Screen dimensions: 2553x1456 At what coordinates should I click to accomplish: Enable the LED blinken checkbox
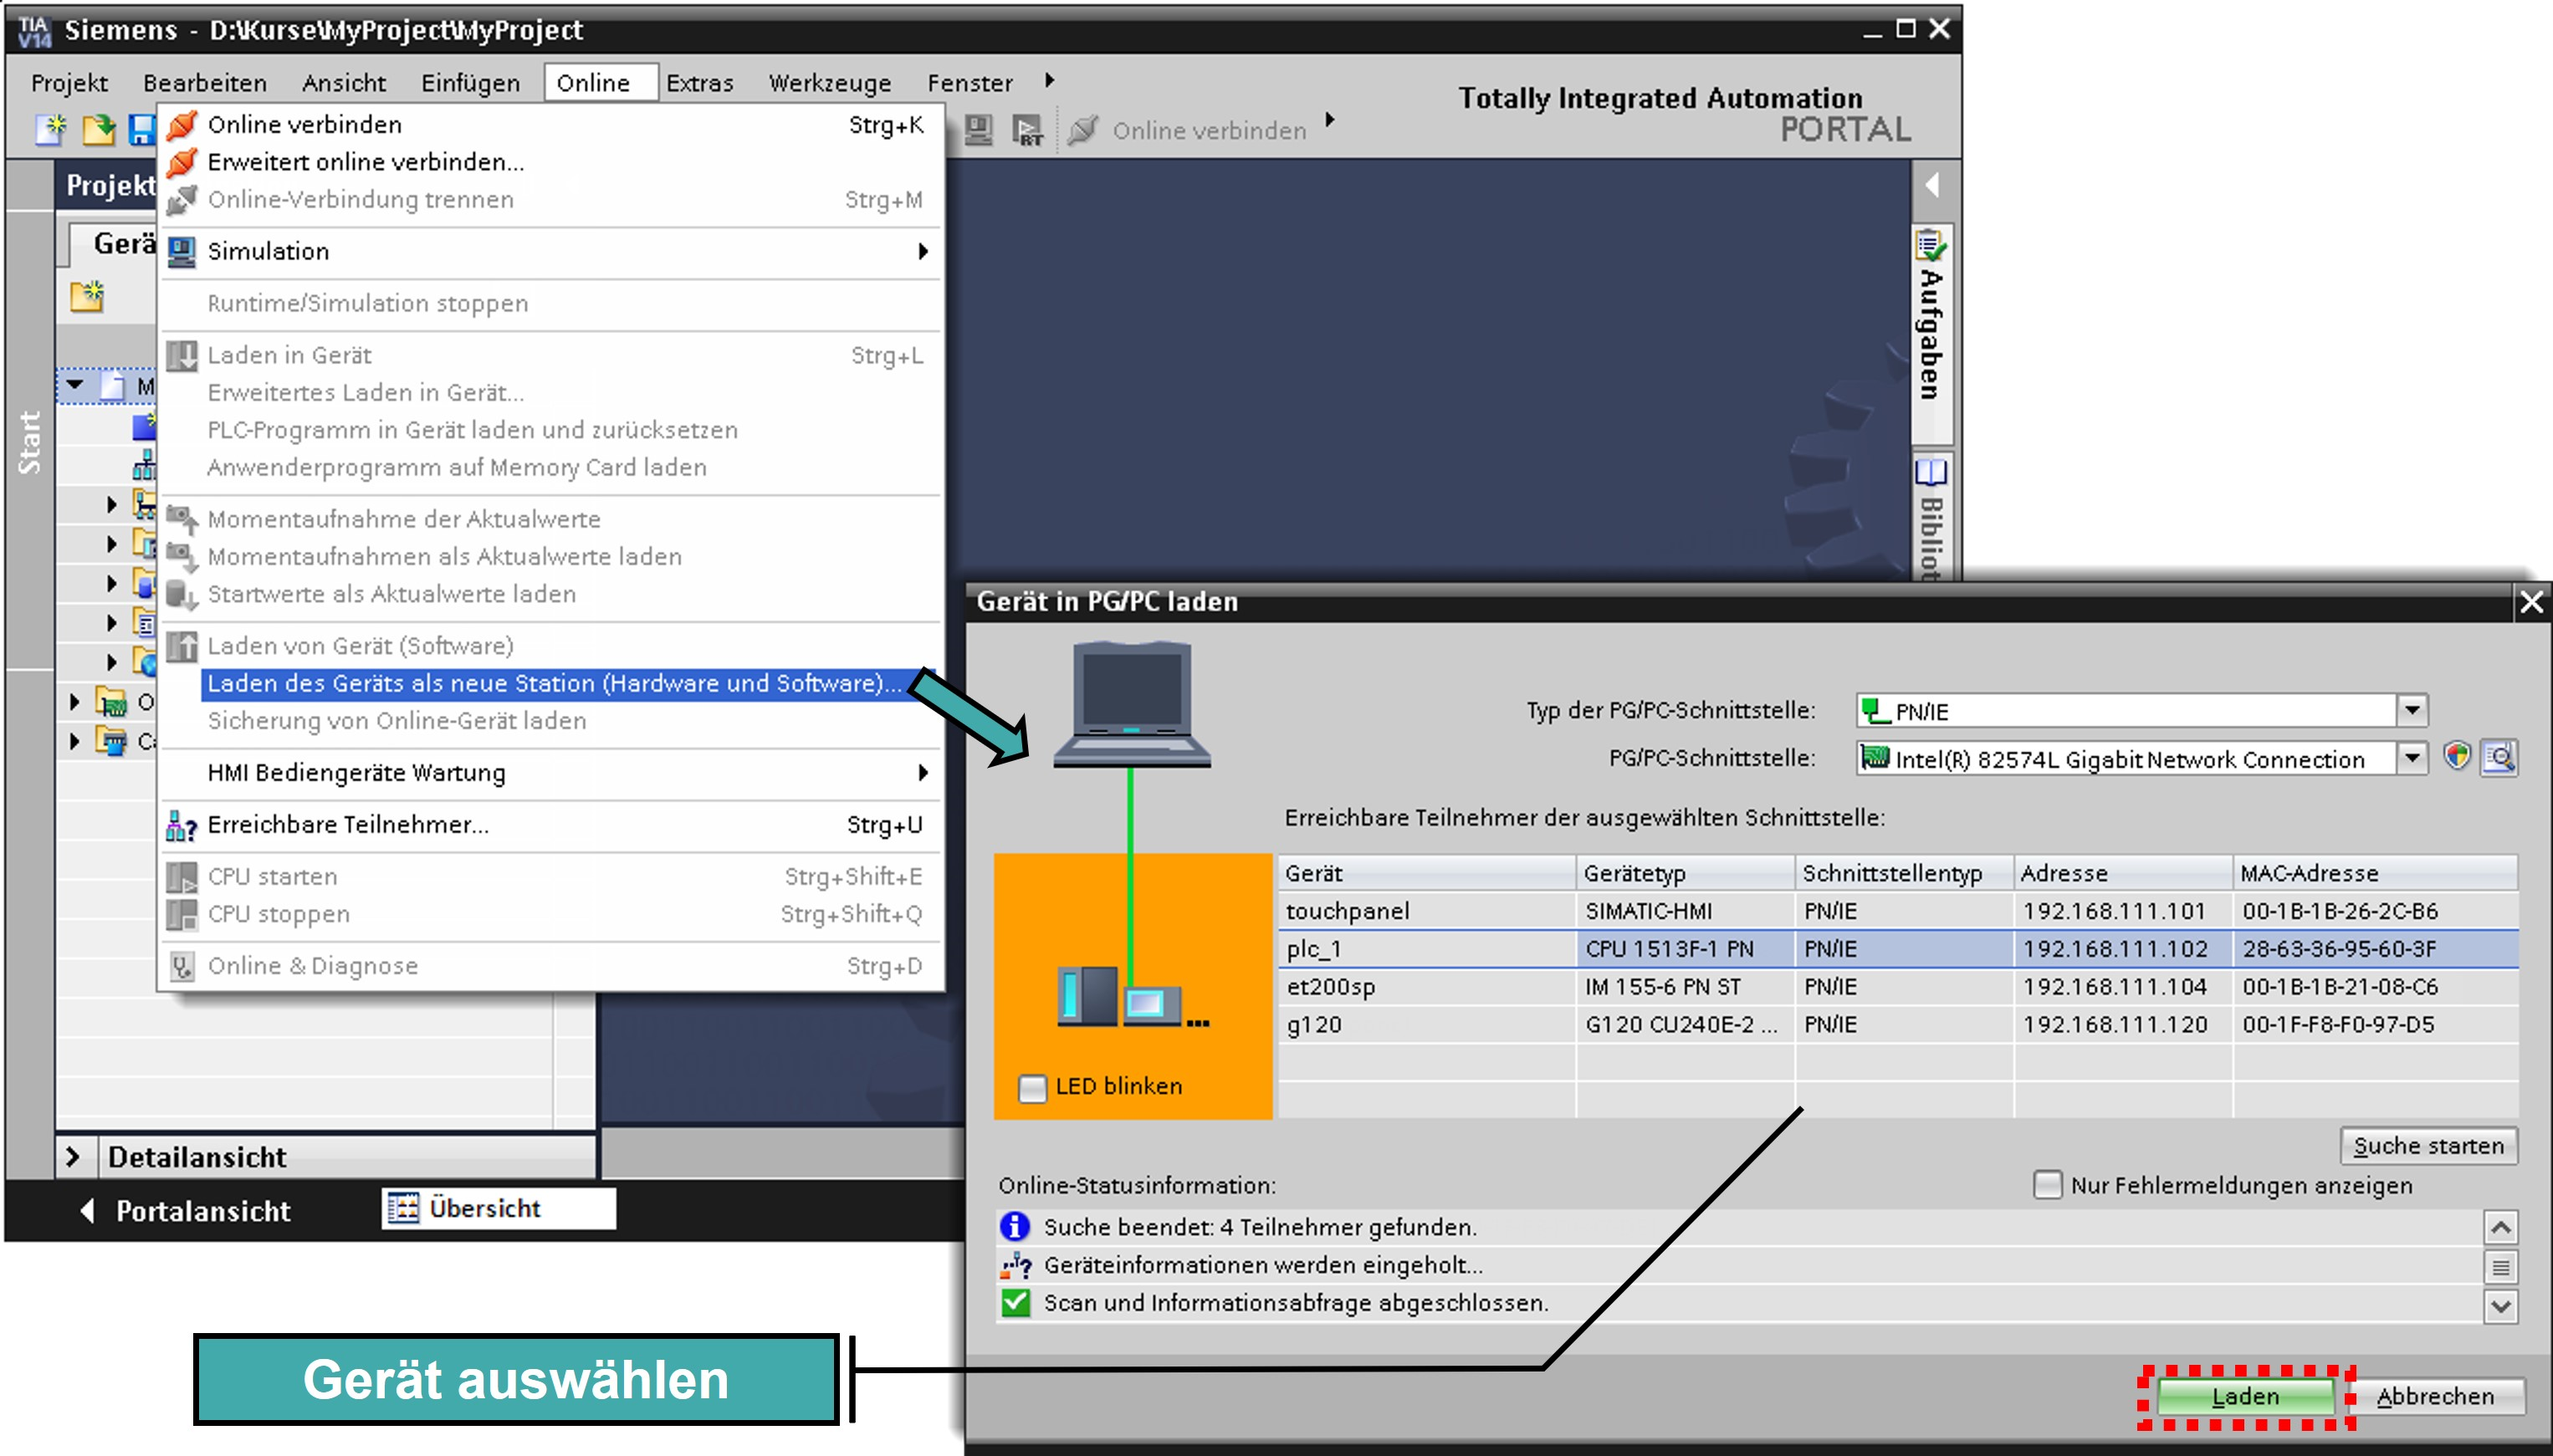(x=1032, y=1087)
